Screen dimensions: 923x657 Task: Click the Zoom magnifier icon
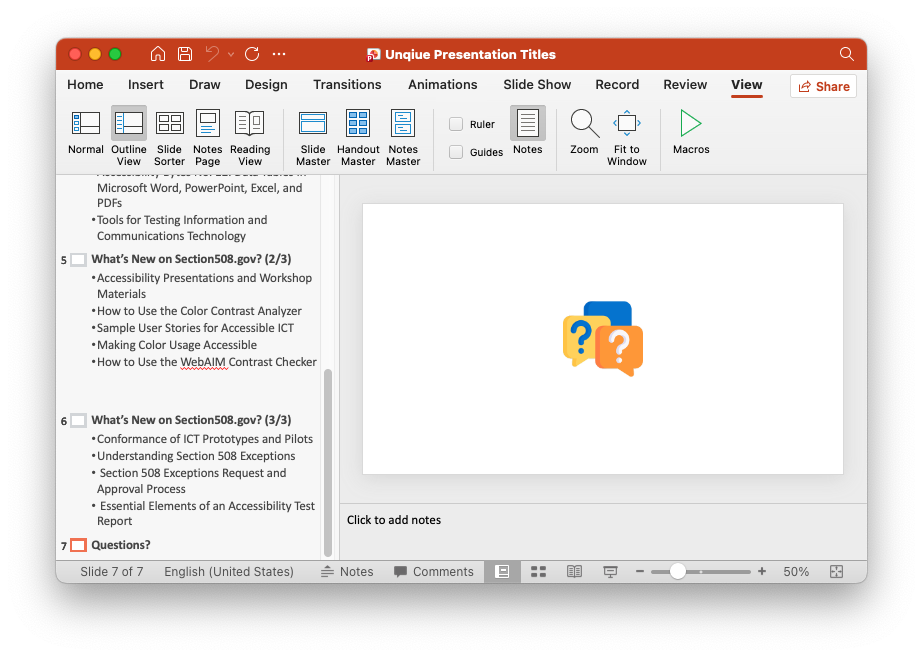(x=584, y=124)
